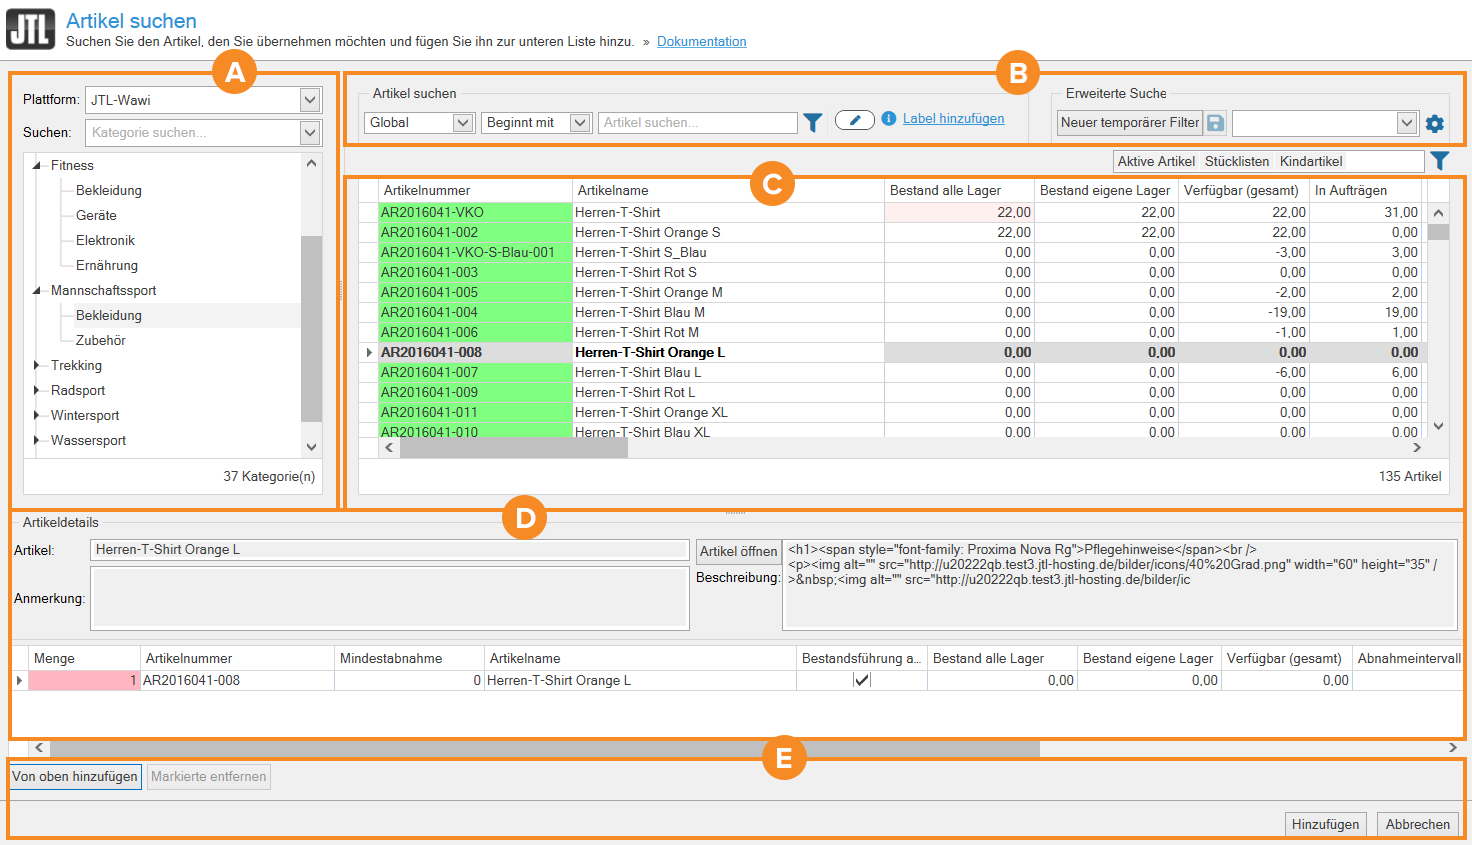Click the Artikel suchen text field
Viewport: 1472px width, 845px height.
(697, 122)
